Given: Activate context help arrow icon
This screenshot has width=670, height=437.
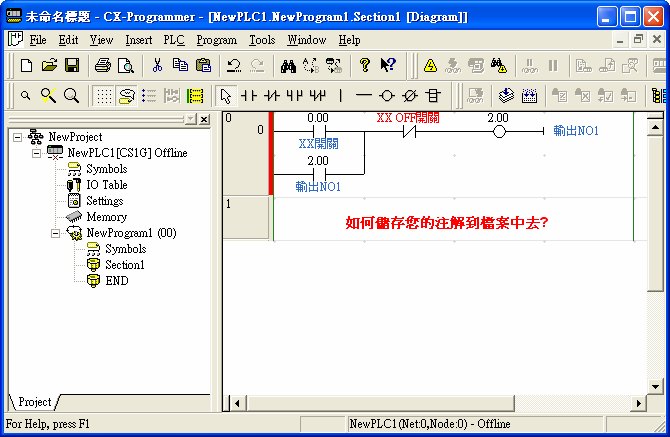Looking at the screenshot, I should pyautogui.click(x=388, y=65).
